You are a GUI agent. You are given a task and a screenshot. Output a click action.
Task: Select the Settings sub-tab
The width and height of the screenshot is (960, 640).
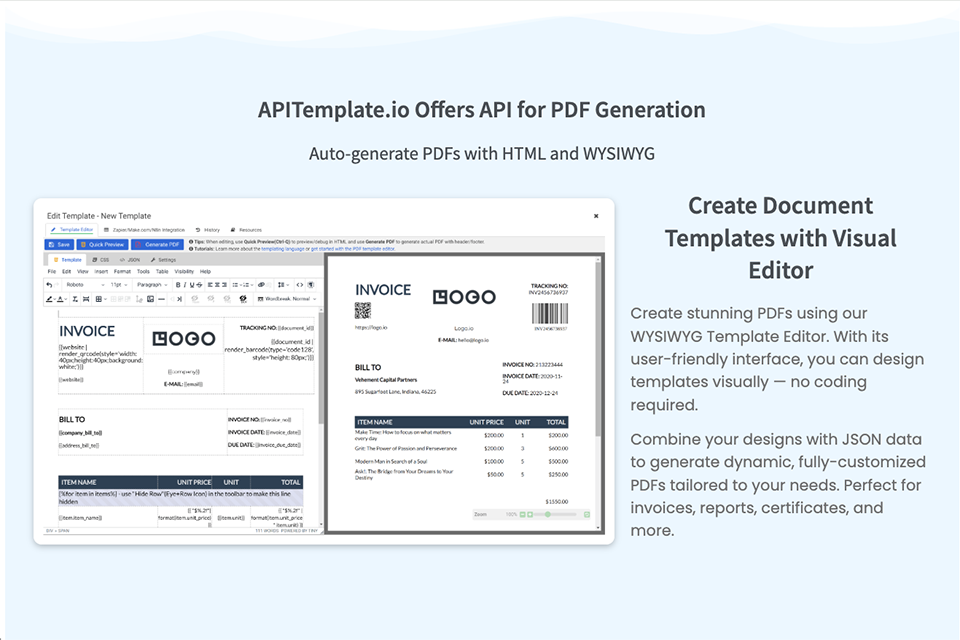tap(163, 260)
